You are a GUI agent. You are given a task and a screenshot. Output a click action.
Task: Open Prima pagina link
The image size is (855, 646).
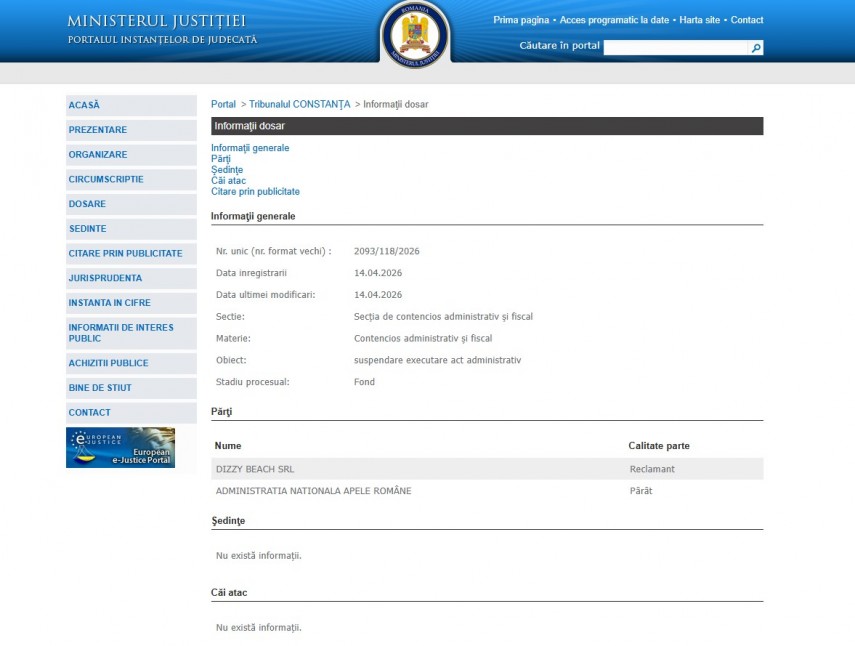tap(521, 20)
